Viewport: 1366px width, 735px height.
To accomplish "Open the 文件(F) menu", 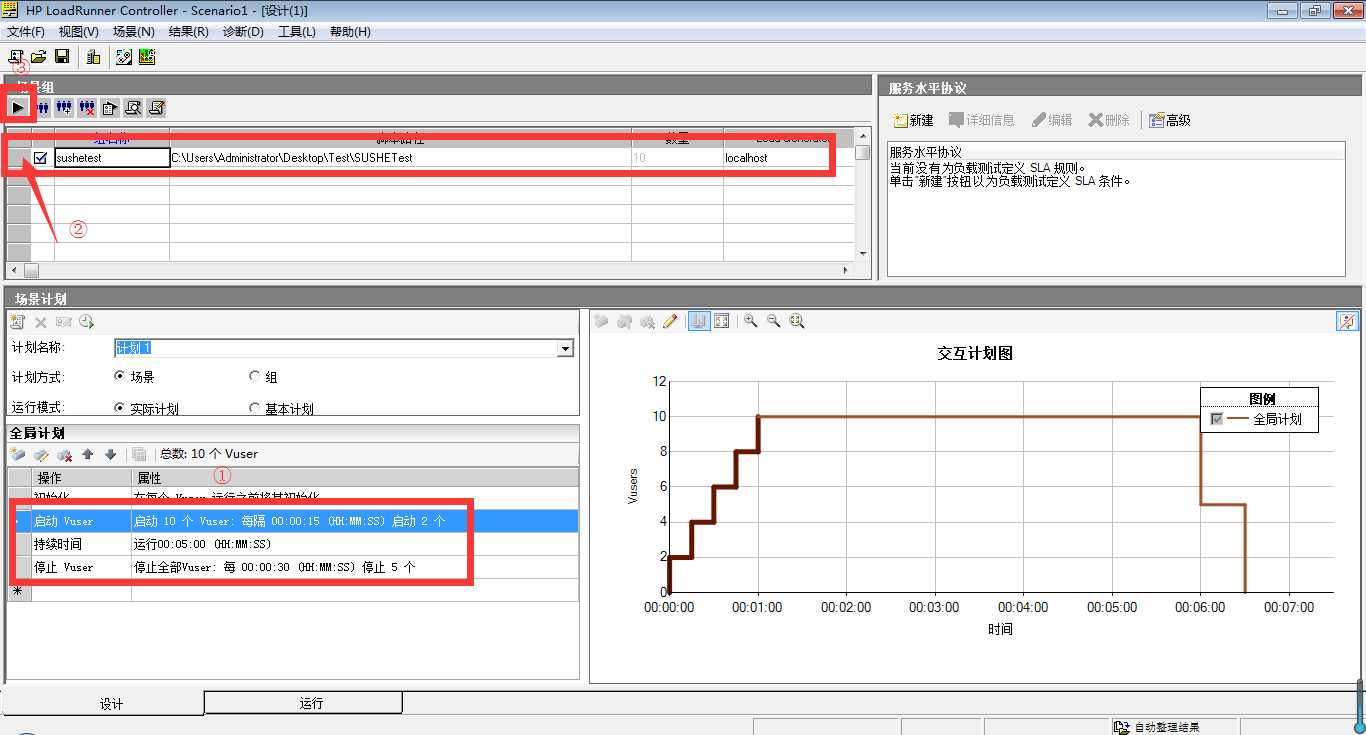I will click(27, 32).
